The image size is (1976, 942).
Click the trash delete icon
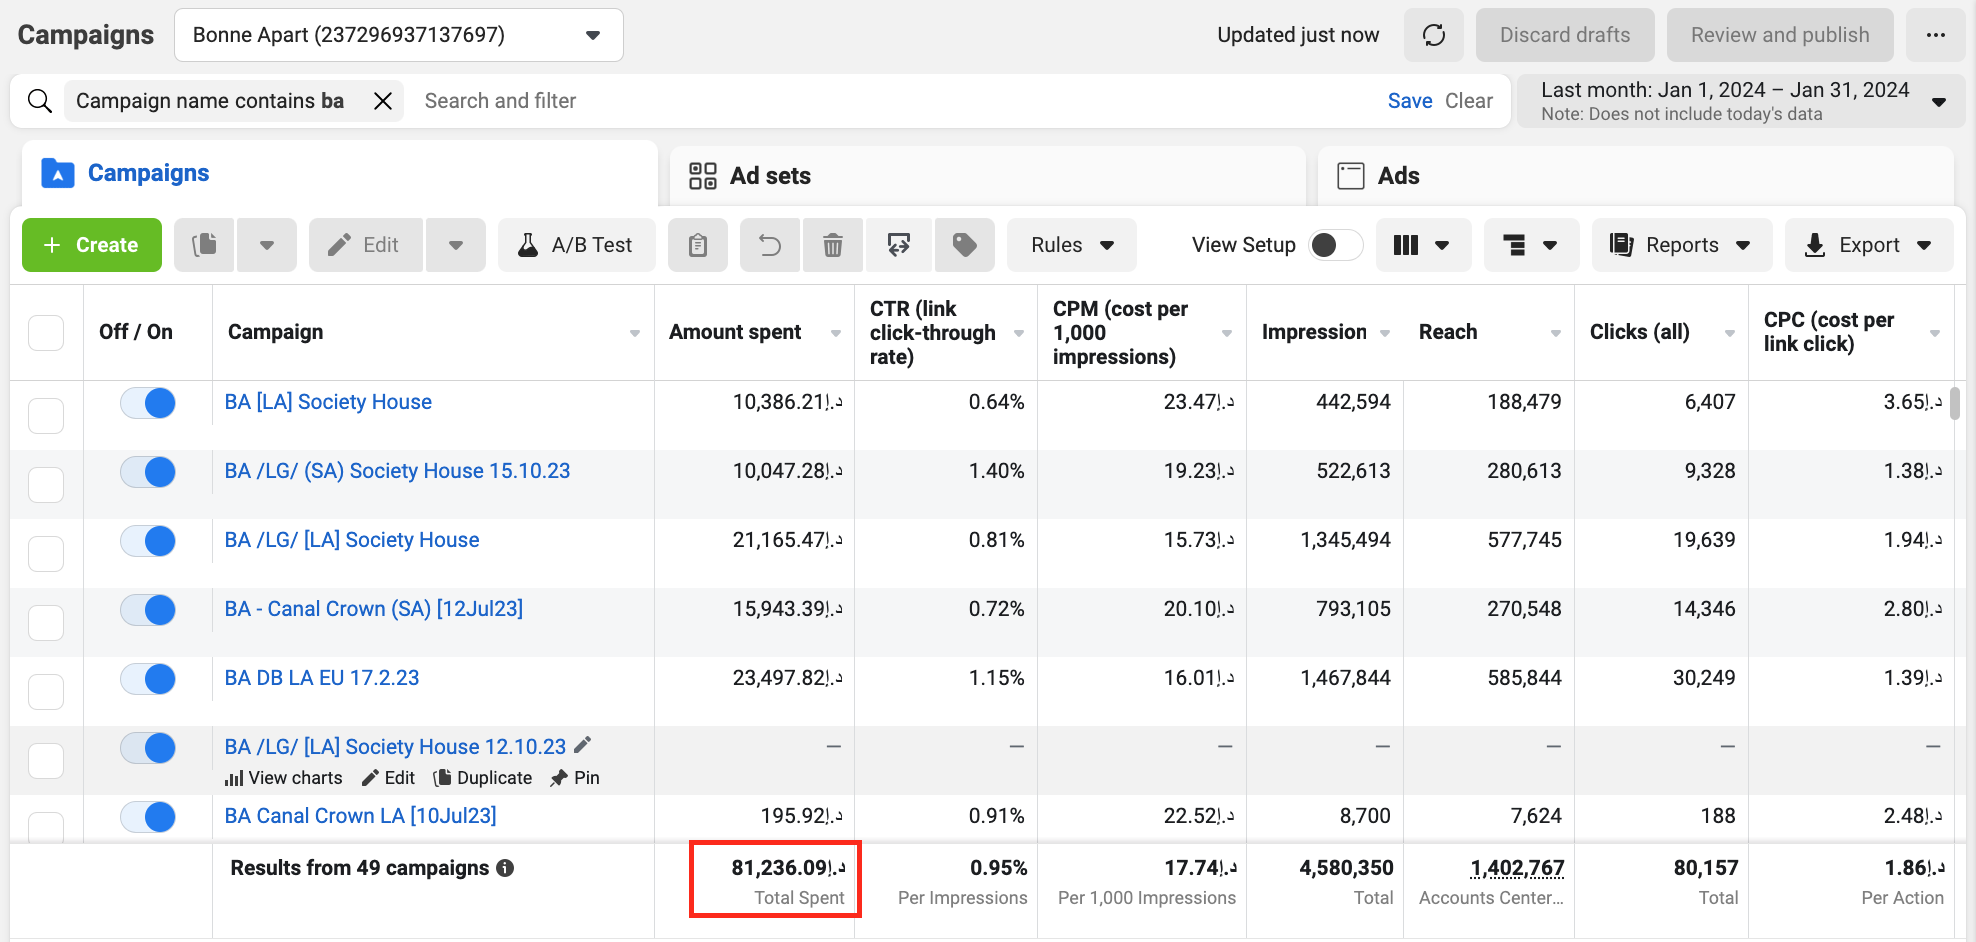pyautogui.click(x=832, y=245)
